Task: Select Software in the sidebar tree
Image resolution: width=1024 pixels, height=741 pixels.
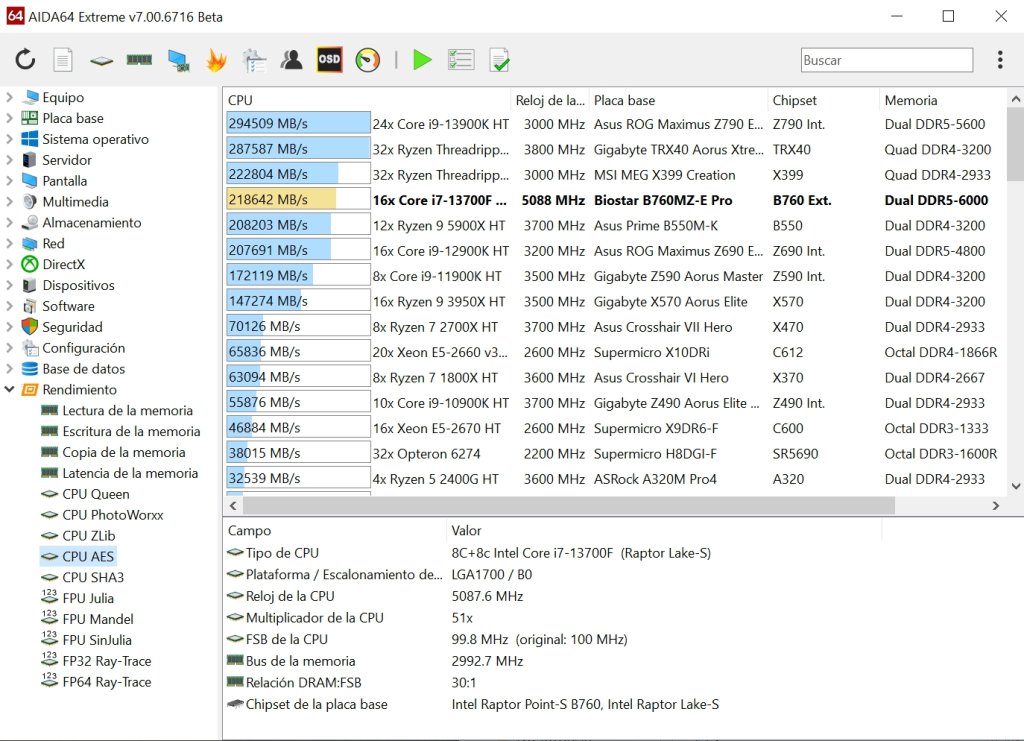Action: tap(68, 306)
